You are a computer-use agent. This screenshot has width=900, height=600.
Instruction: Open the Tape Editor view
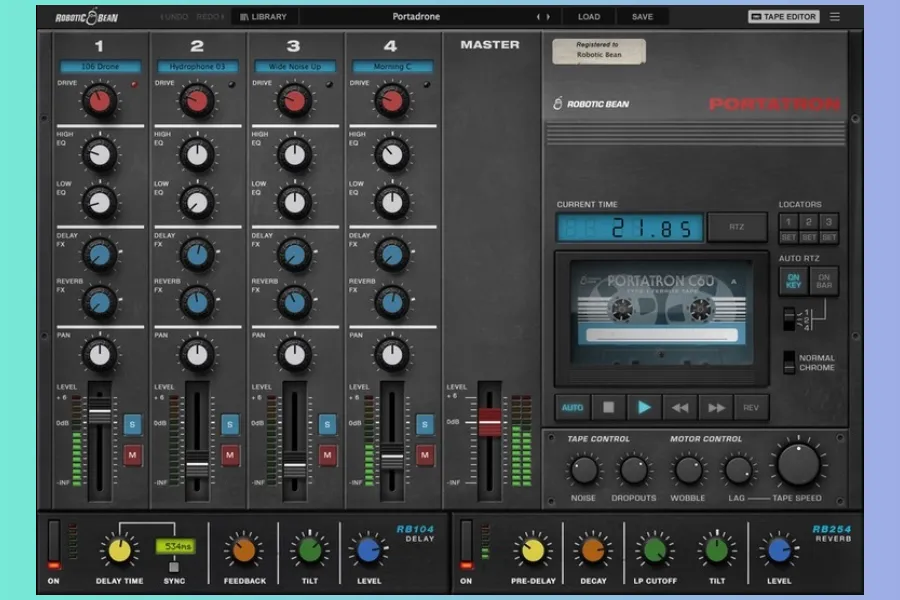784,17
